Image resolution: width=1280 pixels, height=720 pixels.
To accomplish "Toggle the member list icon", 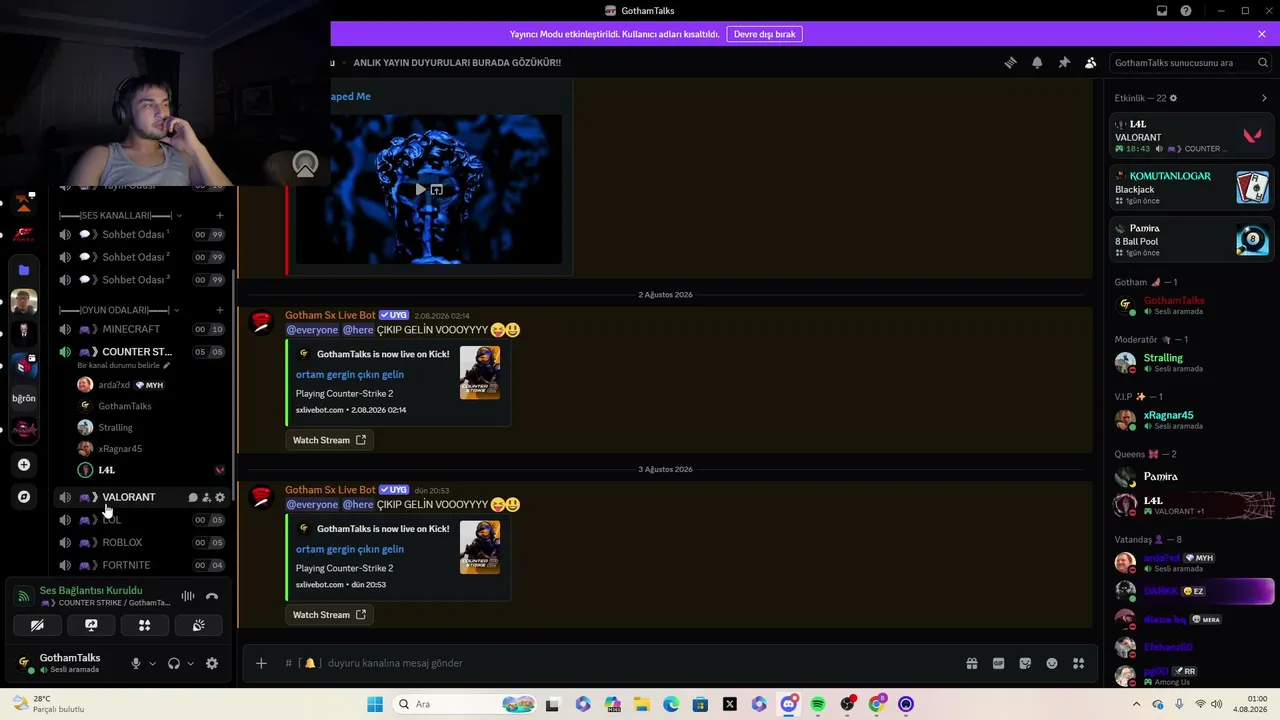I will pyautogui.click(x=1090, y=62).
